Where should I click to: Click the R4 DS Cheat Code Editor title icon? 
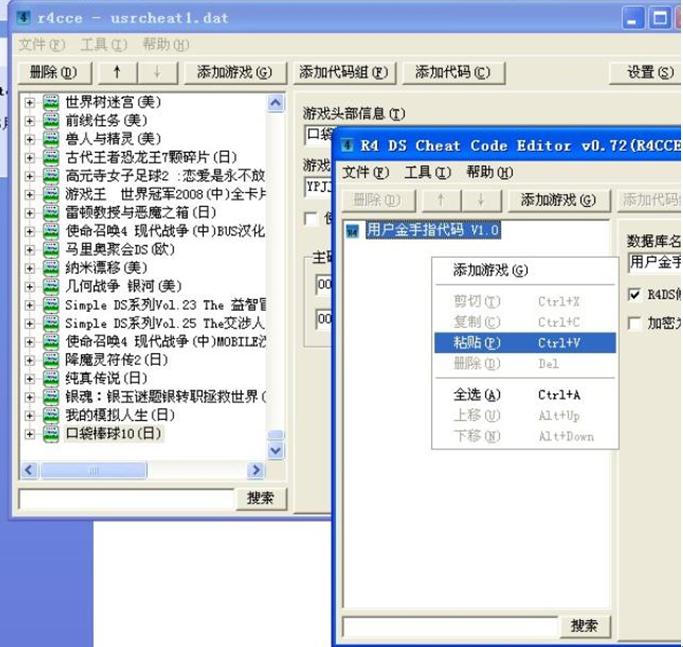347,145
